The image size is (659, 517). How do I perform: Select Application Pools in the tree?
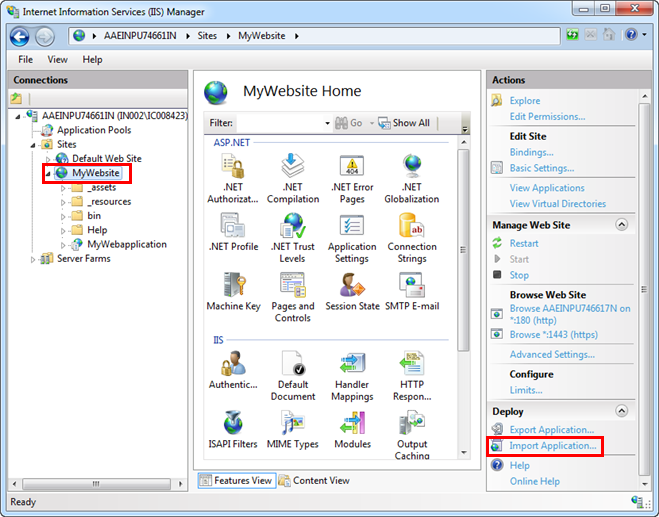[x=93, y=130]
